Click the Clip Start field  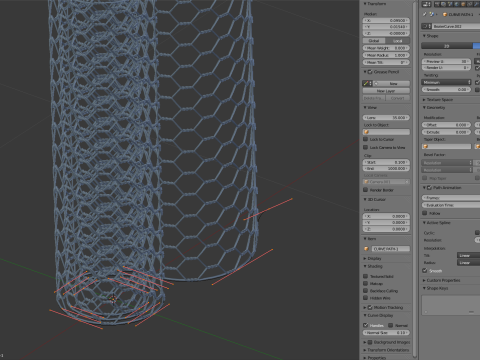click(x=386, y=162)
